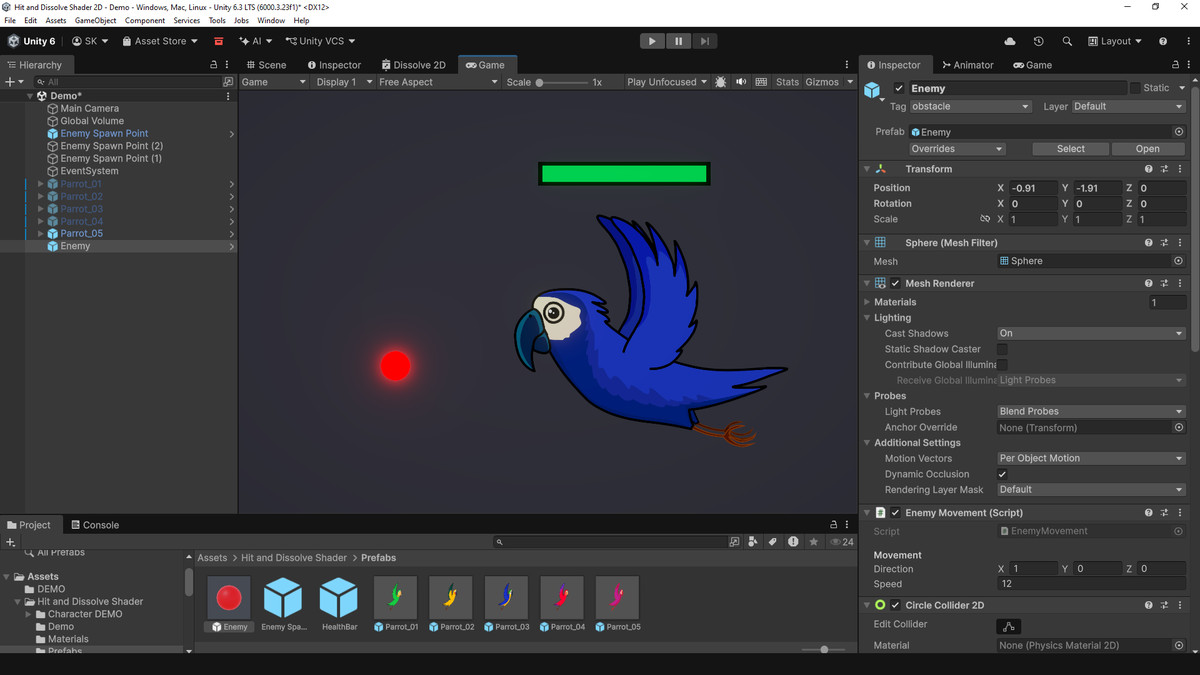1200x675 pixels.
Task: Click the global search magnifier icon
Action: pyautogui.click(x=1067, y=41)
